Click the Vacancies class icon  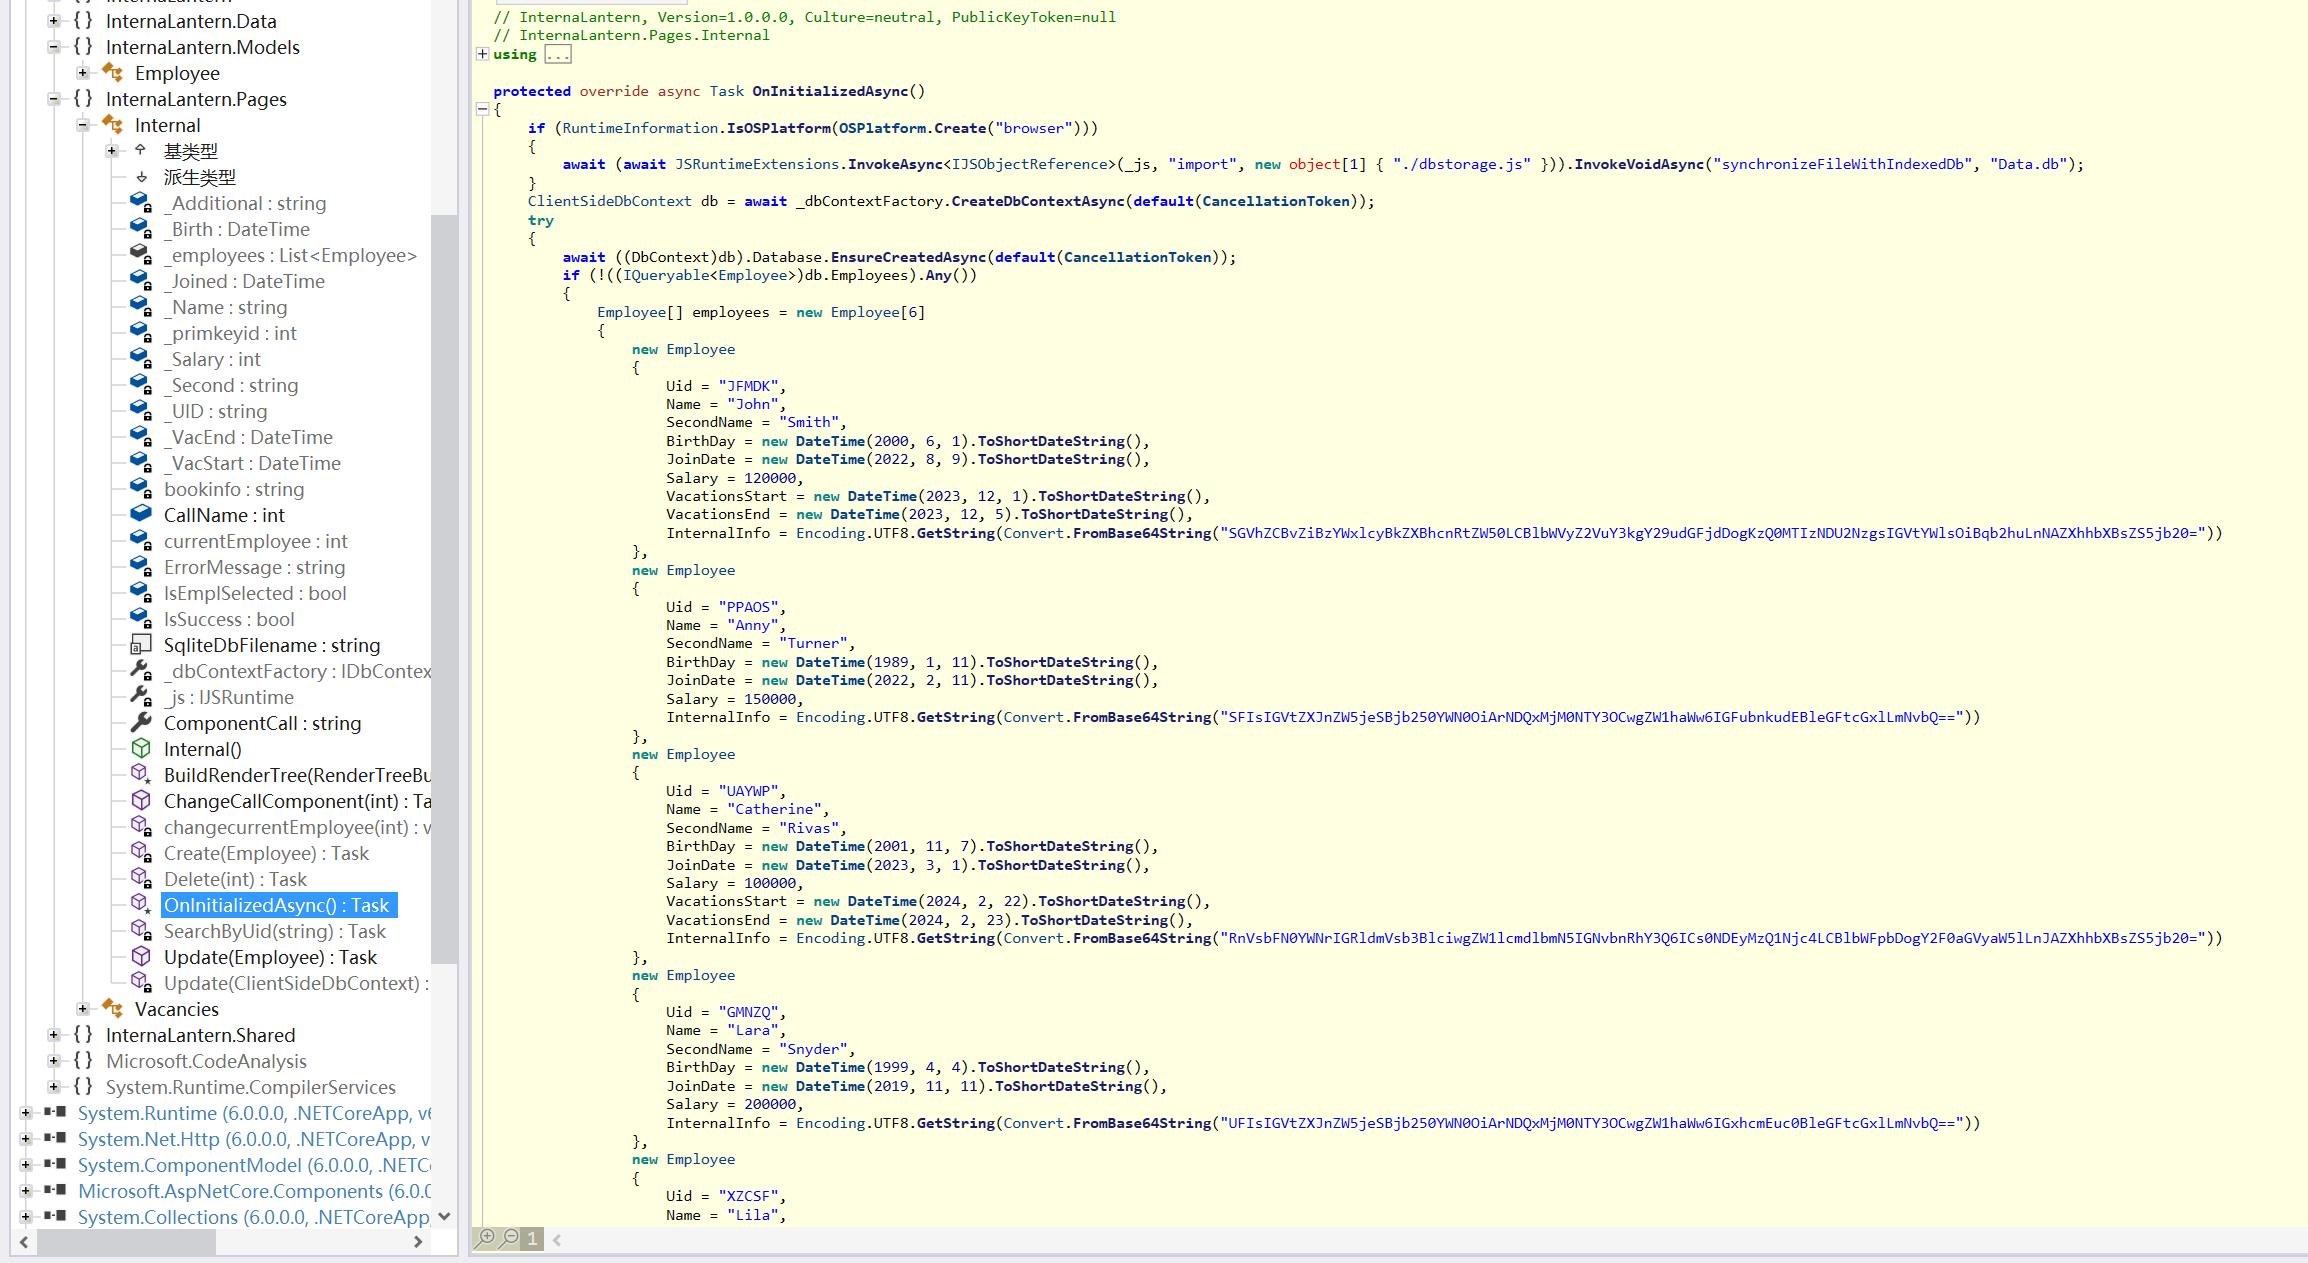click(112, 1008)
